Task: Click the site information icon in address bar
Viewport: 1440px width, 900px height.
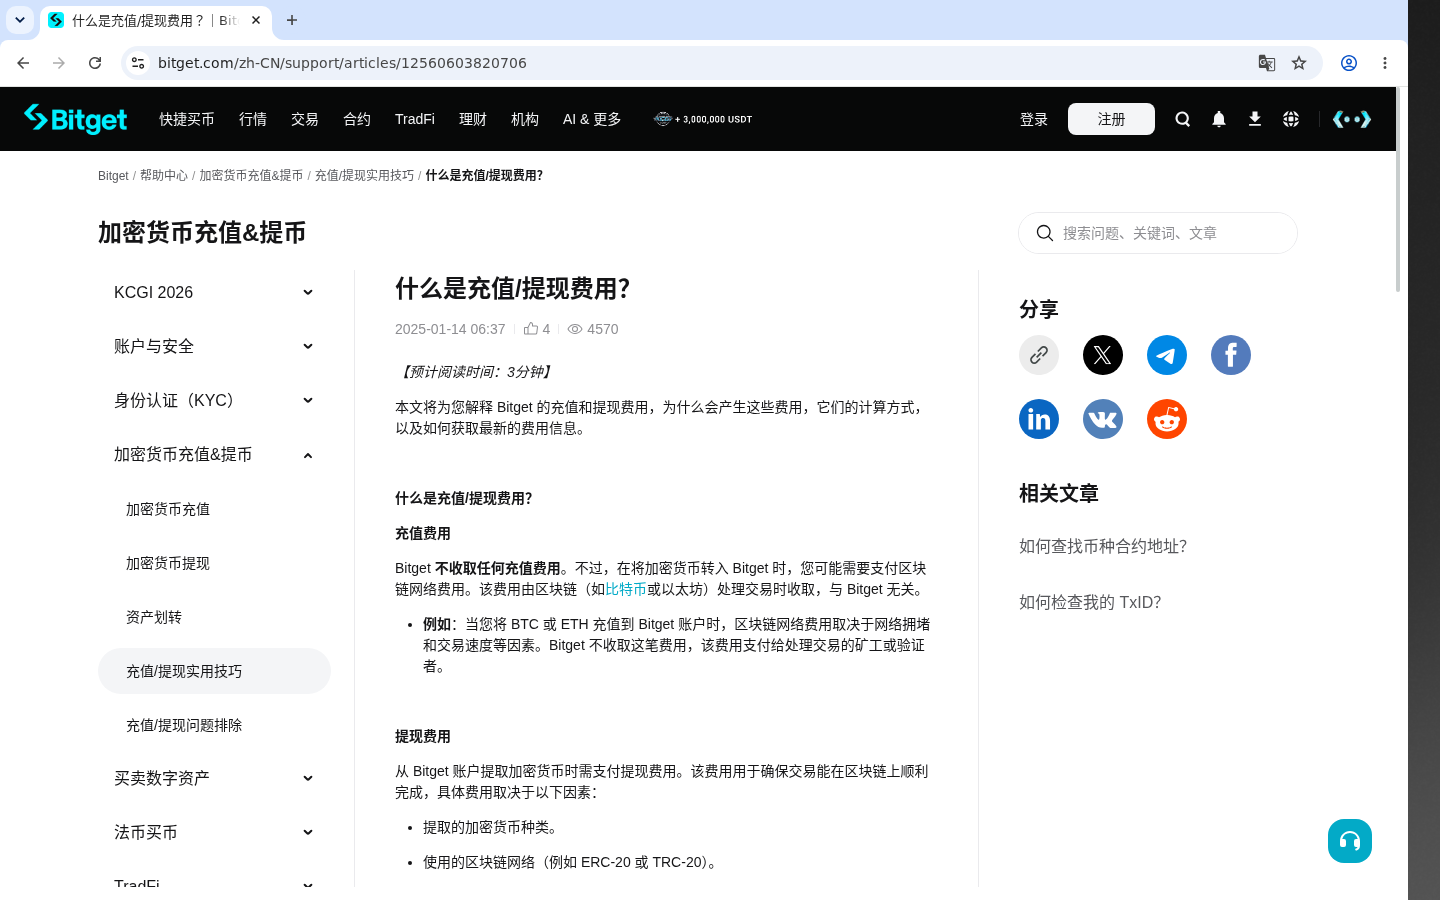Action: (138, 63)
